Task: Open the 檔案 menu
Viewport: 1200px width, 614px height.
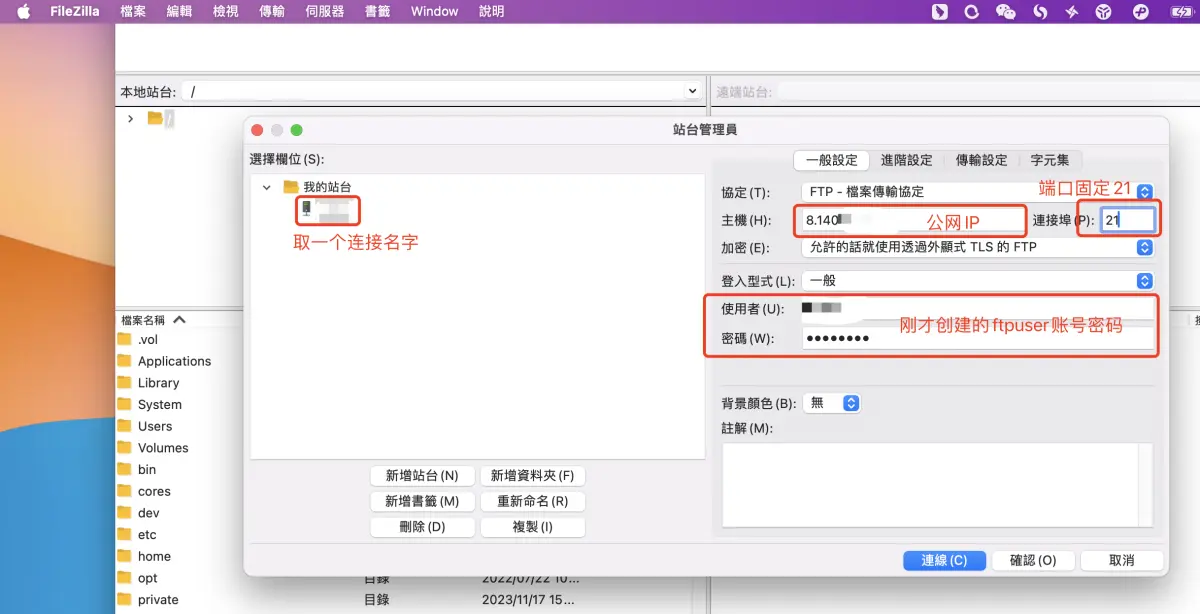Action: (133, 12)
